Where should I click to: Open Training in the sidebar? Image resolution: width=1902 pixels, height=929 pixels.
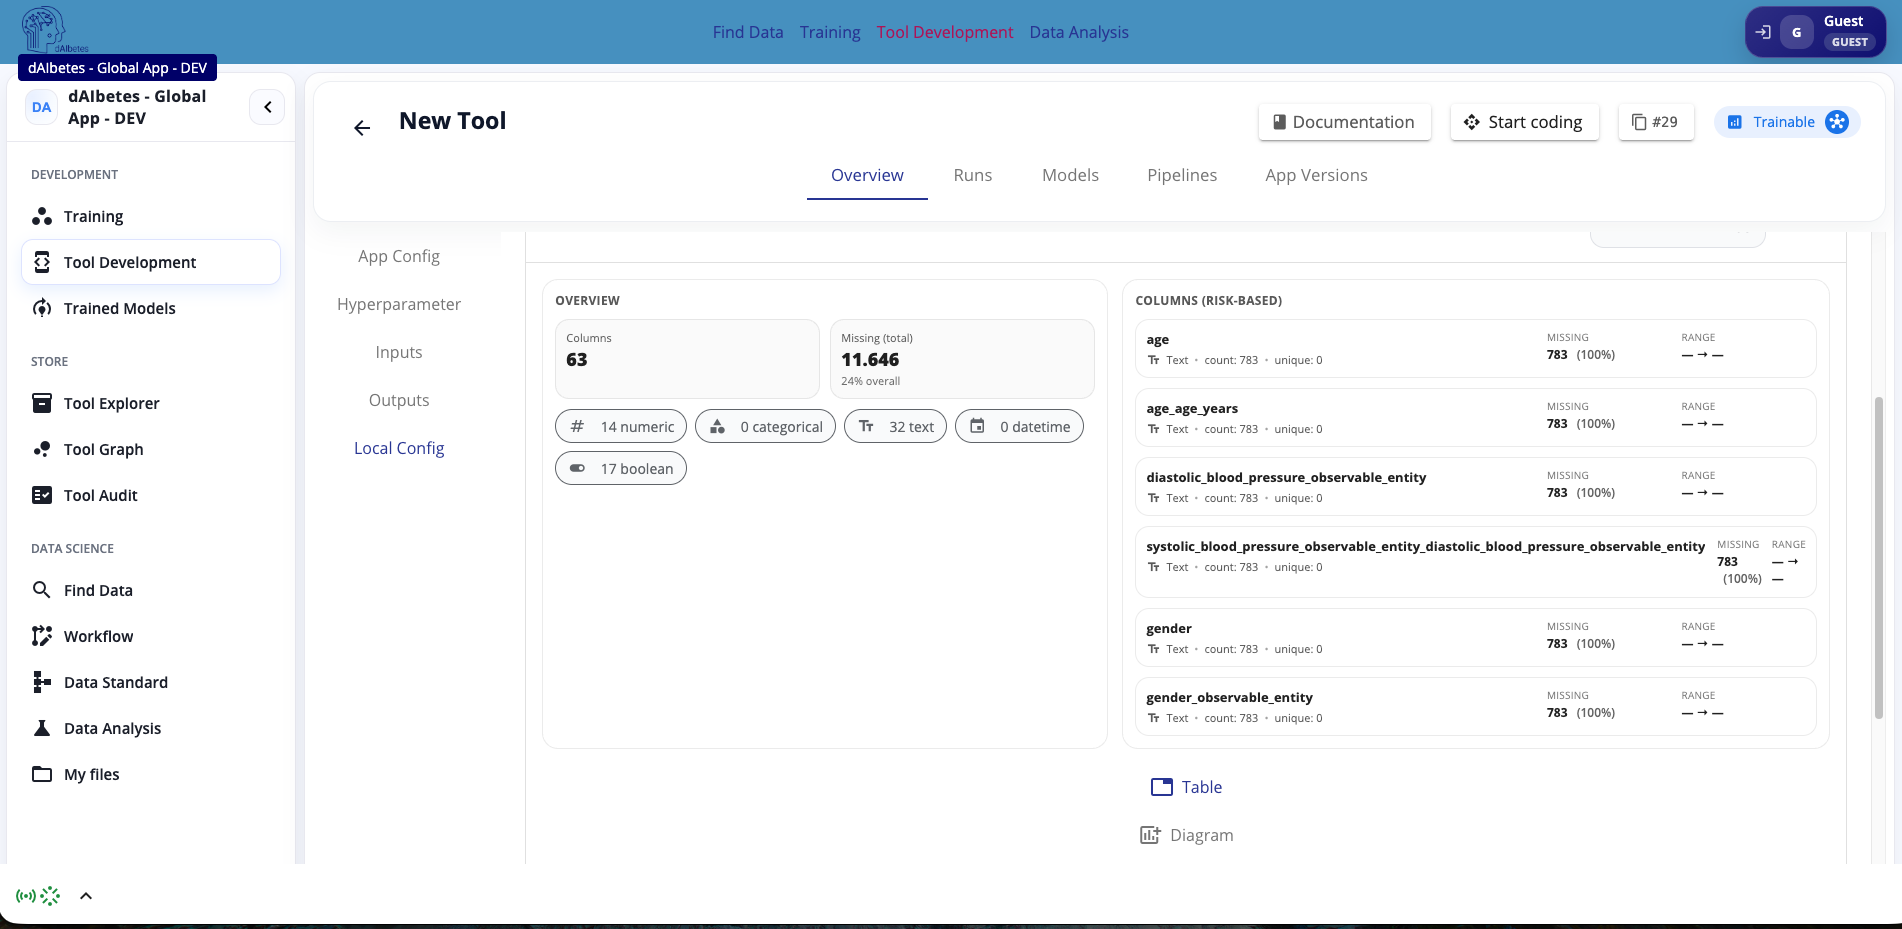point(151,216)
